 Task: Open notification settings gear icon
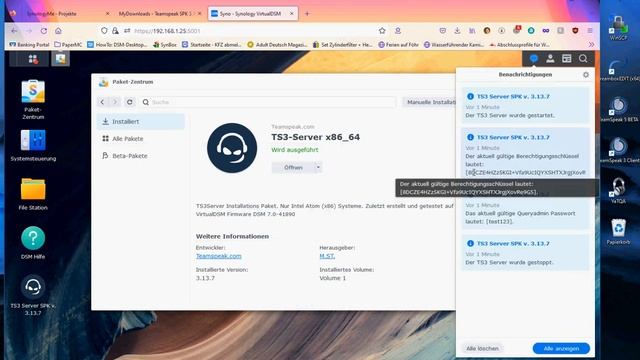click(x=586, y=75)
